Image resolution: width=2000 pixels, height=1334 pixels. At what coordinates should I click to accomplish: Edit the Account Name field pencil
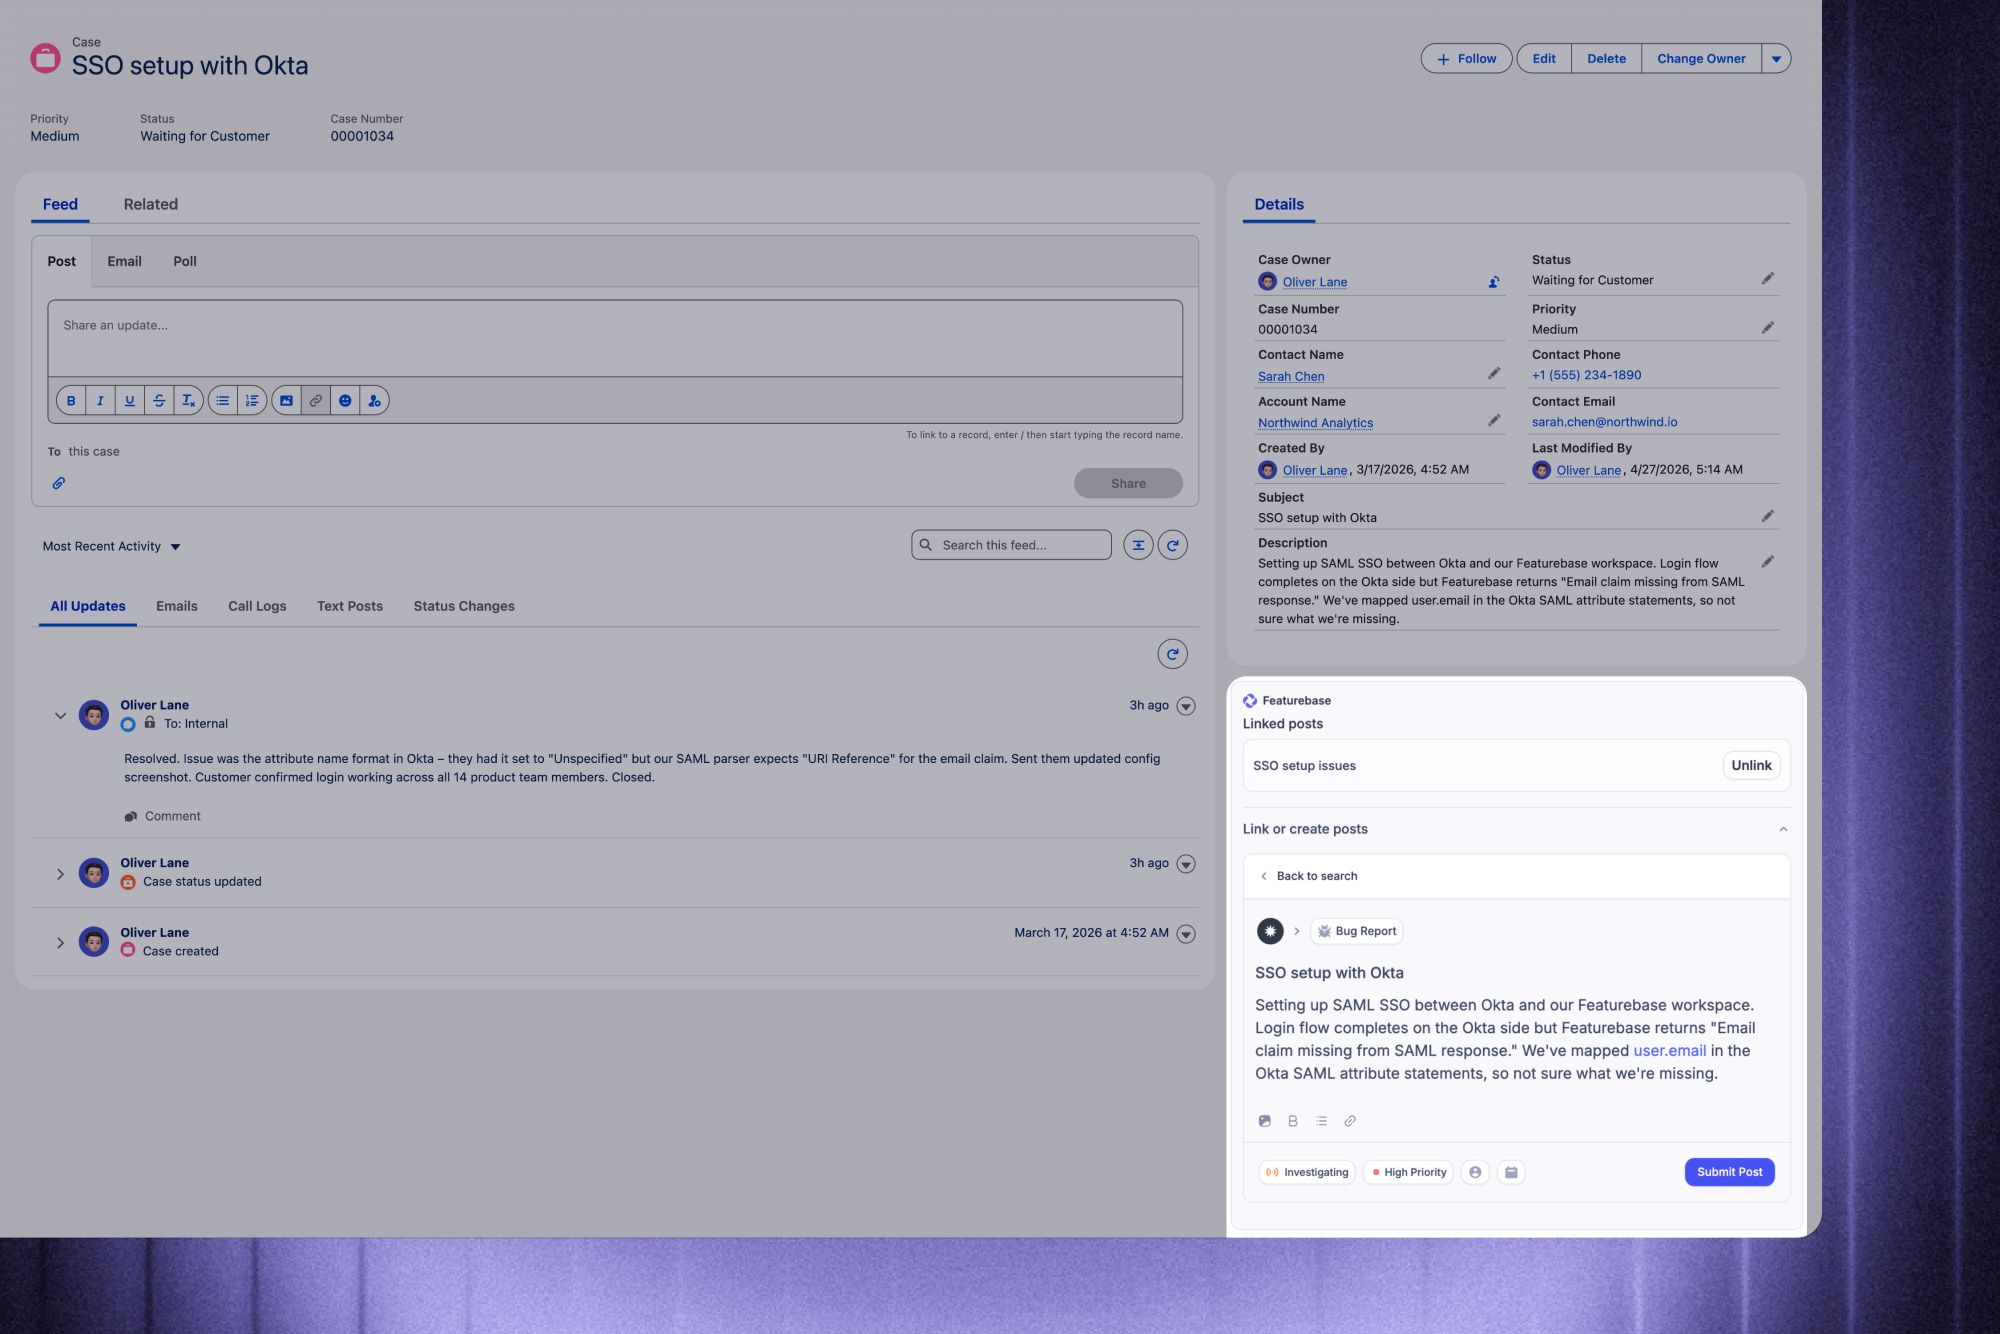[1494, 421]
